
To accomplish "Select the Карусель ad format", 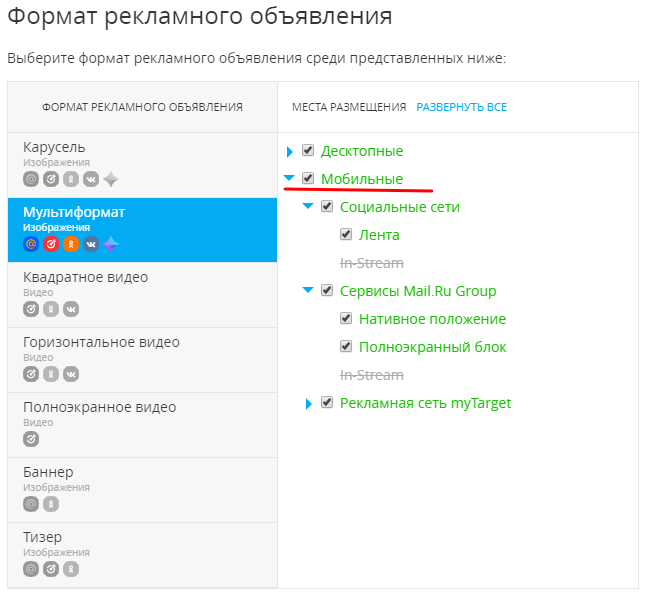I will [x=142, y=165].
